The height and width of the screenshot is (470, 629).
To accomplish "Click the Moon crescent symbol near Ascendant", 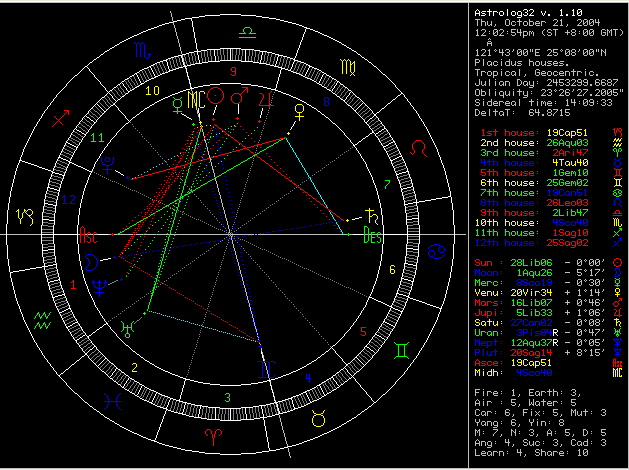I will [92, 262].
